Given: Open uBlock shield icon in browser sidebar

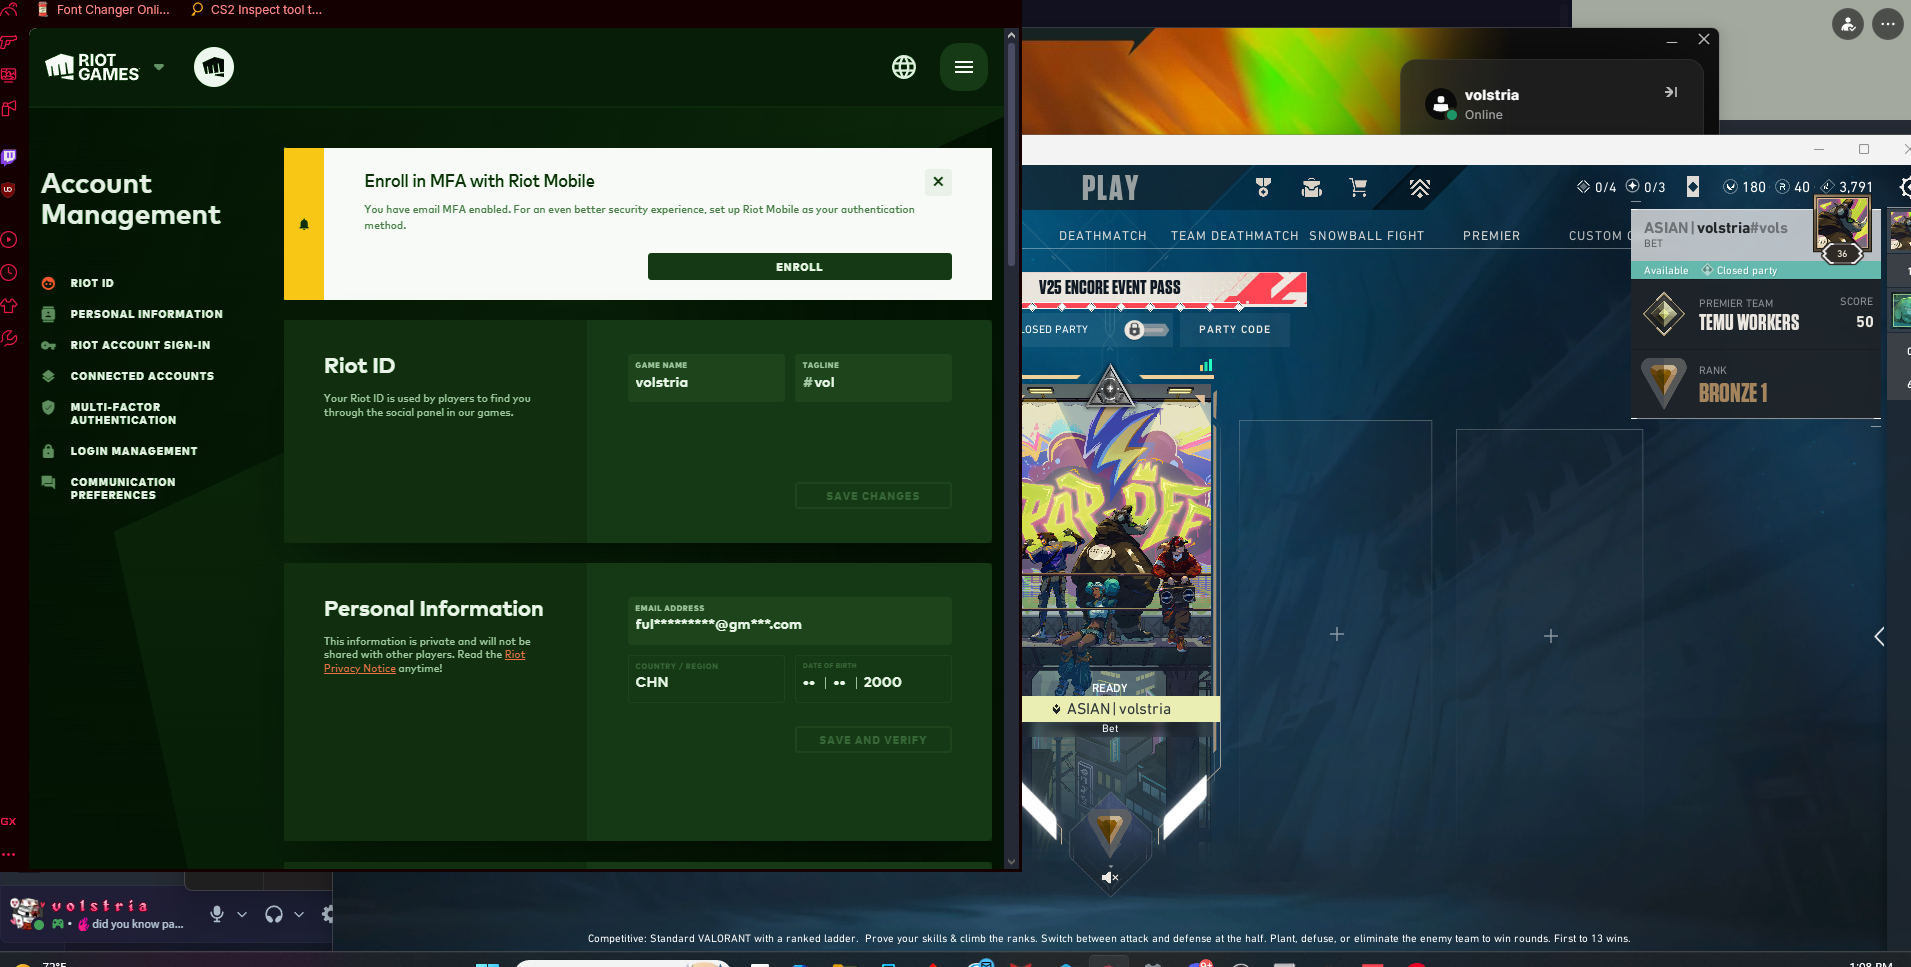Looking at the screenshot, I should pos(9,190).
